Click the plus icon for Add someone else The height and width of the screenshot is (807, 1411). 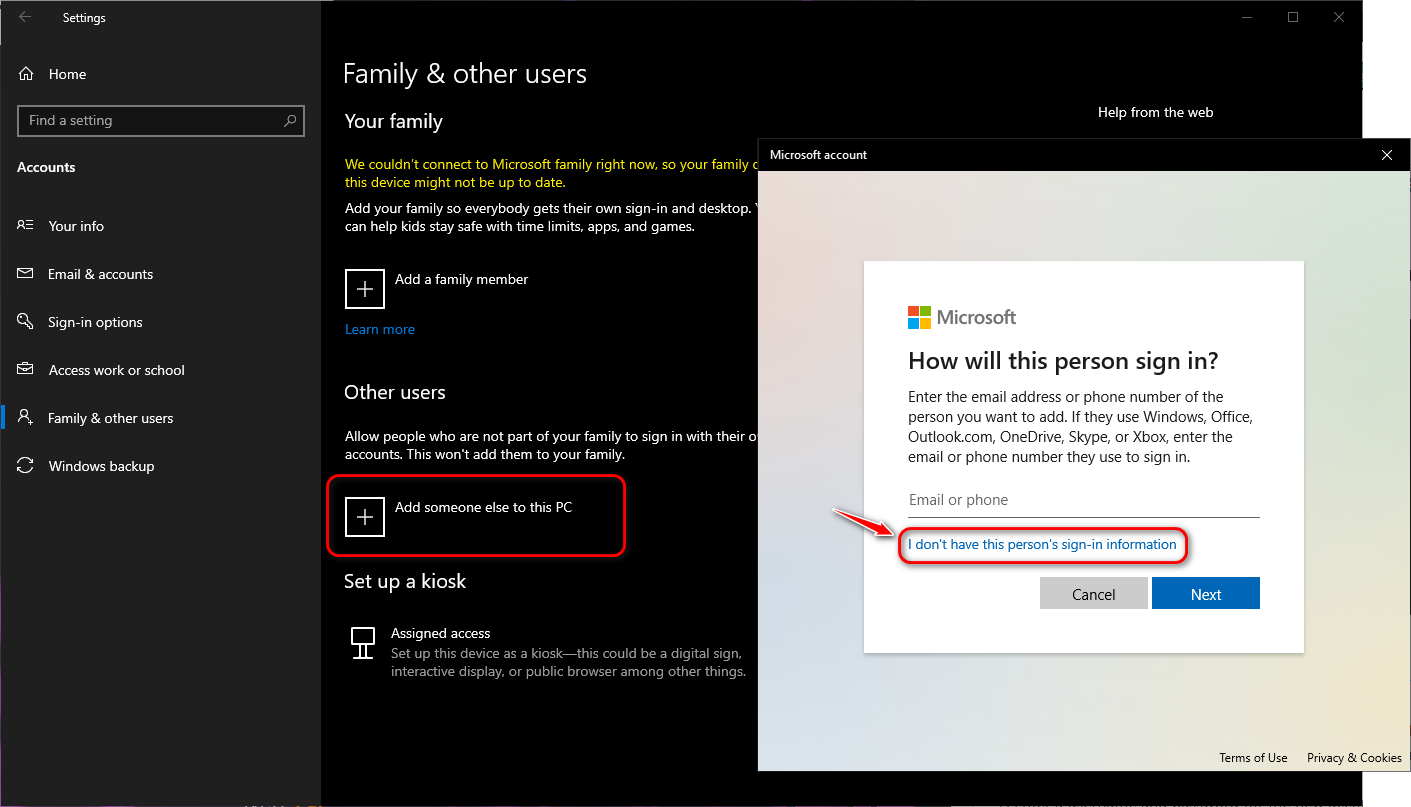point(365,516)
